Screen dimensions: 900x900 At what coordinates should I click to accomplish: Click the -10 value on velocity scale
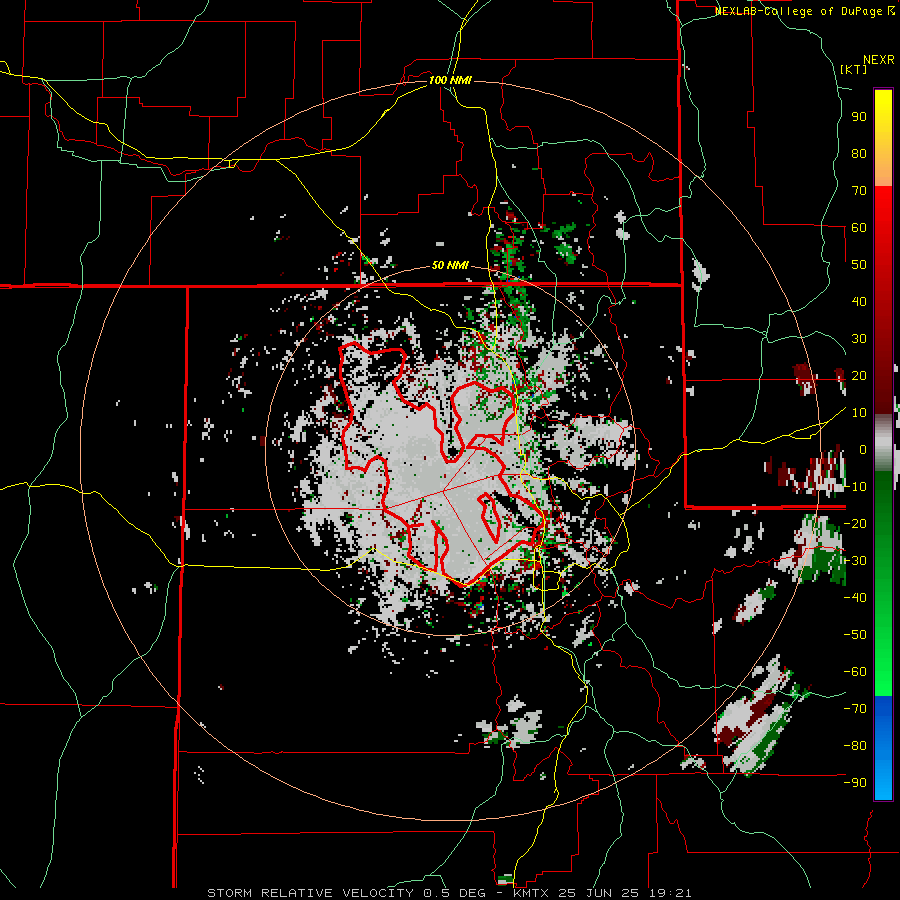[855, 487]
